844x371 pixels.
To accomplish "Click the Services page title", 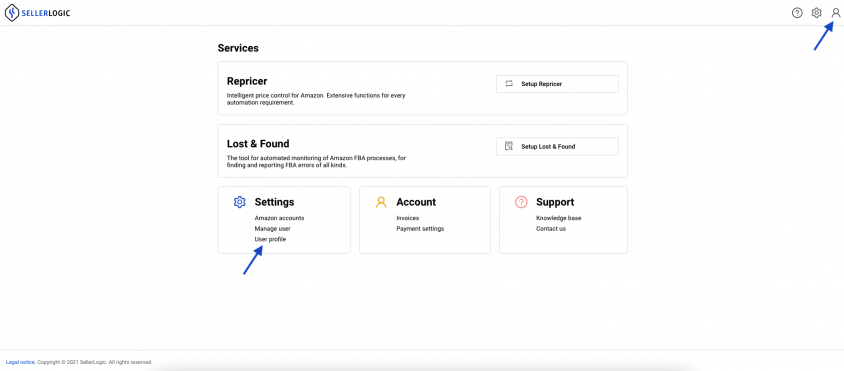I will [238, 48].
